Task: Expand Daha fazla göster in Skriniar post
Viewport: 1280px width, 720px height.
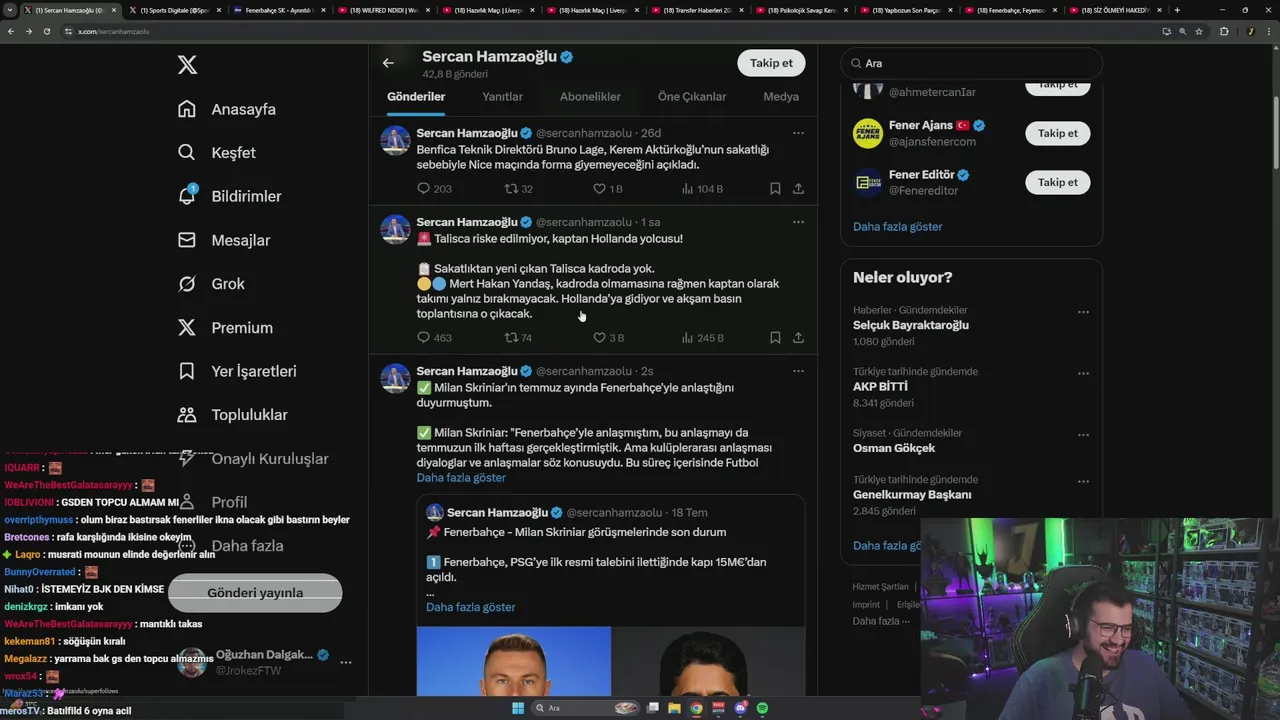Action: click(x=461, y=478)
